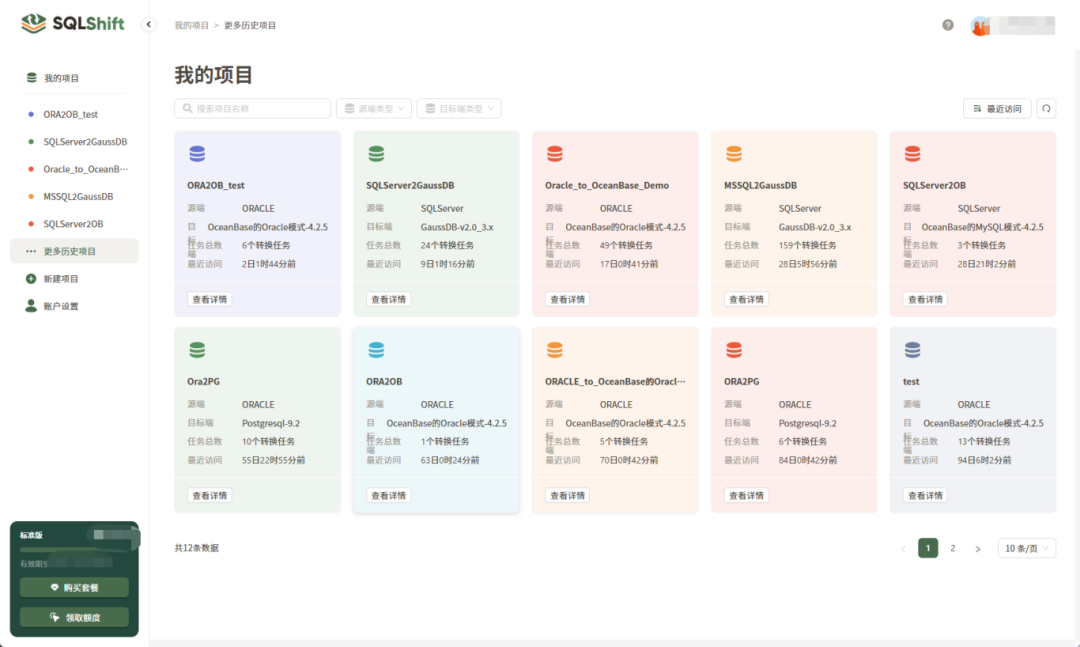Viewport: 1080px width, 647px height.
Task: Open the 10 条/页 page size dropdown
Action: 1026,548
